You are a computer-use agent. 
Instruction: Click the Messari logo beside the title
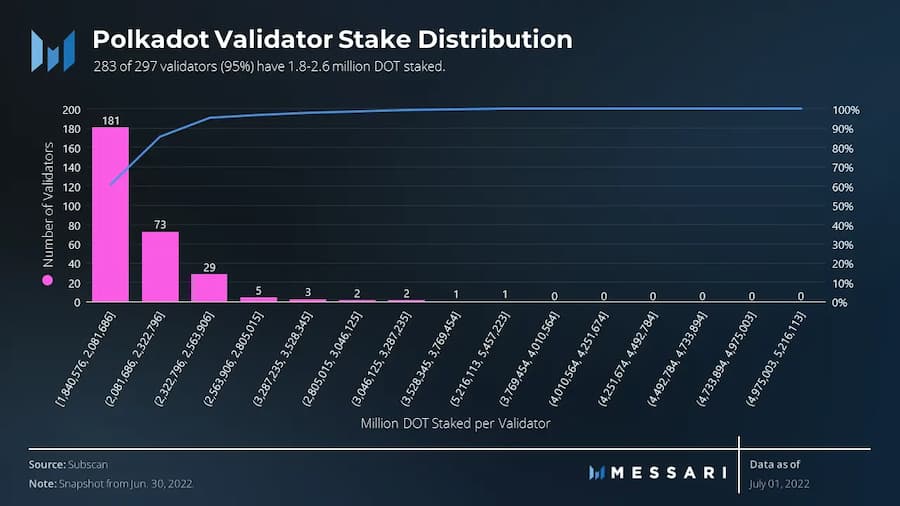pyautogui.click(x=53, y=51)
